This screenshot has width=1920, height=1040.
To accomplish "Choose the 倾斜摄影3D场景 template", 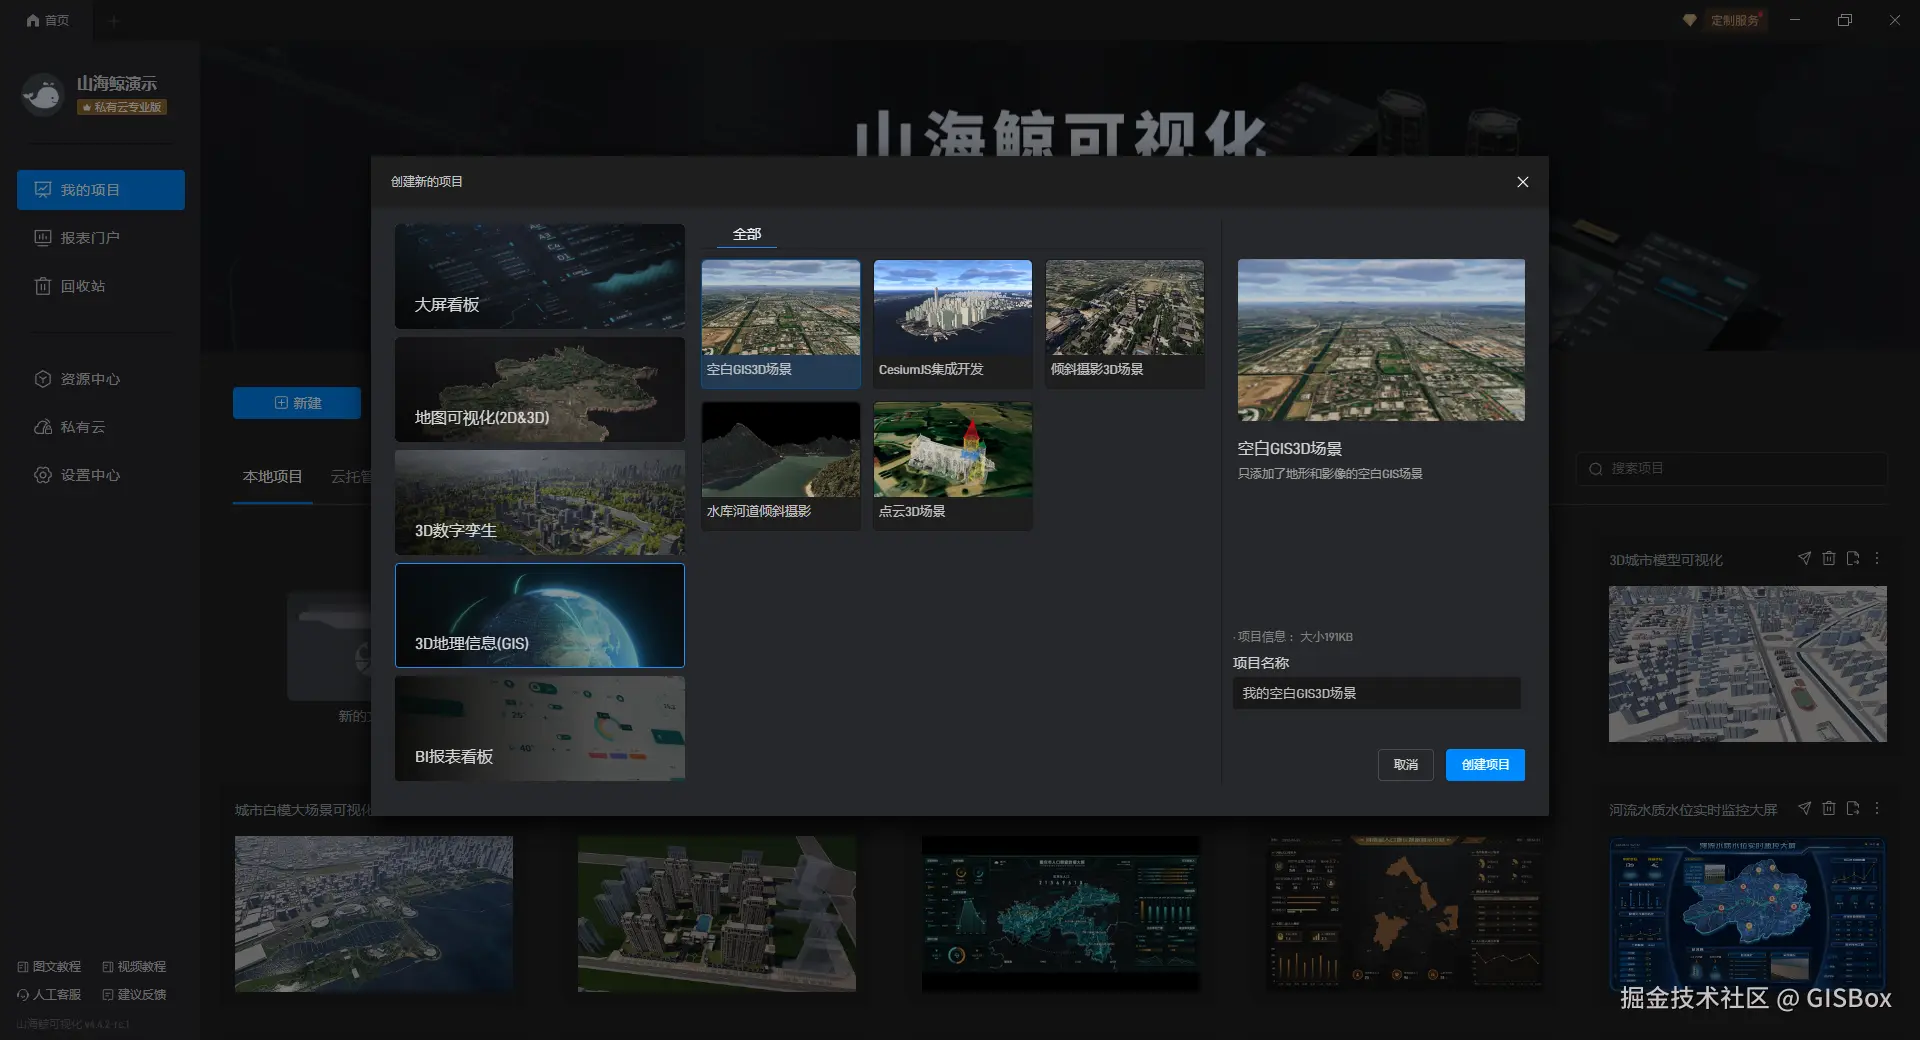I will pos(1125,323).
